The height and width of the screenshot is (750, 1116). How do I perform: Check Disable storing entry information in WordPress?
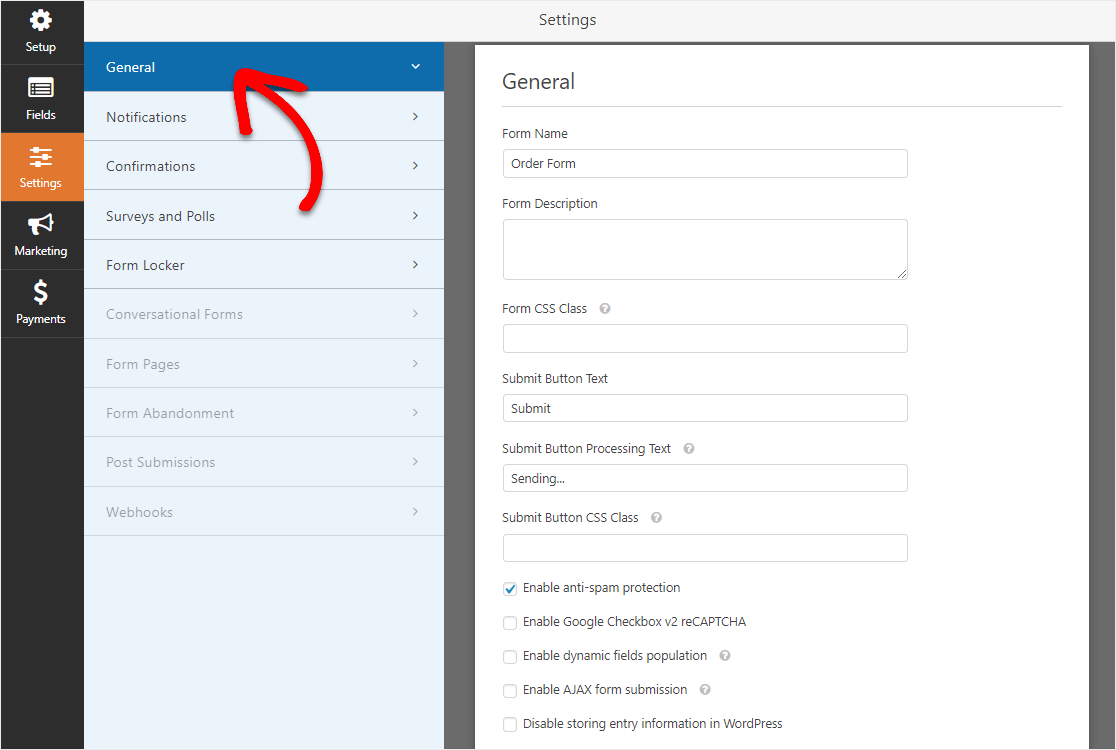pyautogui.click(x=510, y=724)
